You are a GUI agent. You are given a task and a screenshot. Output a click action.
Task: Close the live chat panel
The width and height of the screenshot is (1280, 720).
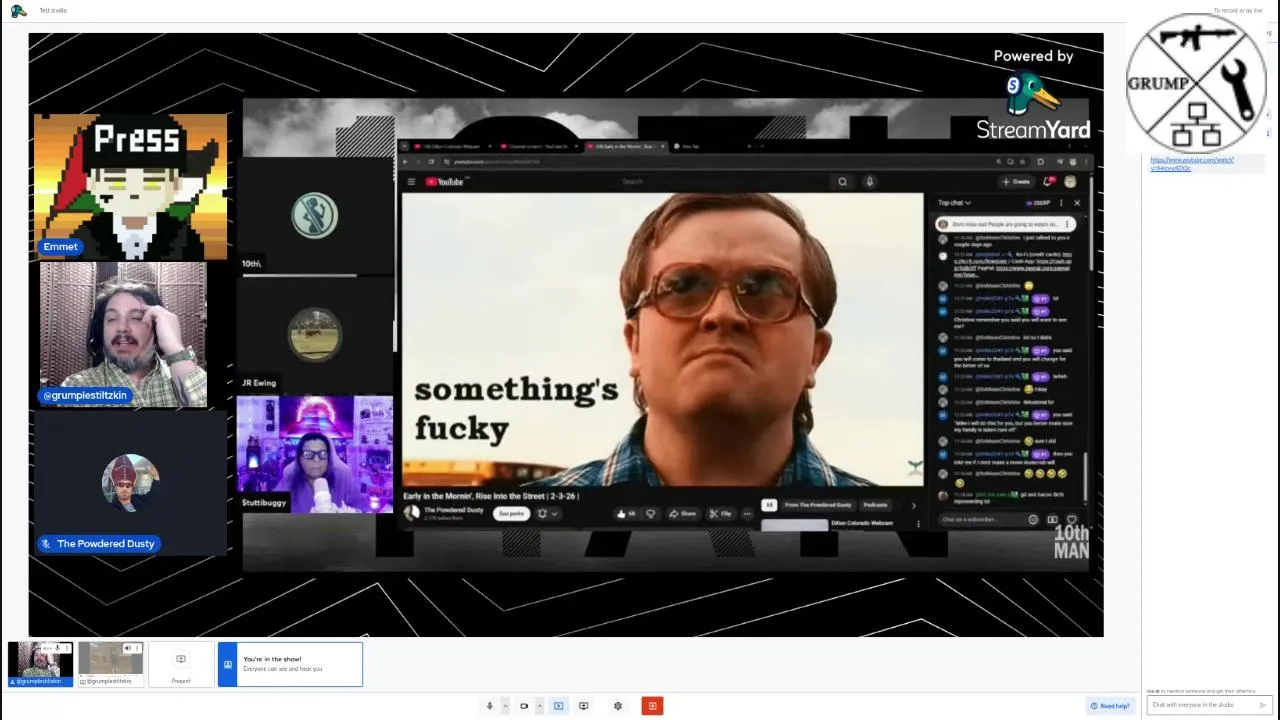click(x=1077, y=203)
